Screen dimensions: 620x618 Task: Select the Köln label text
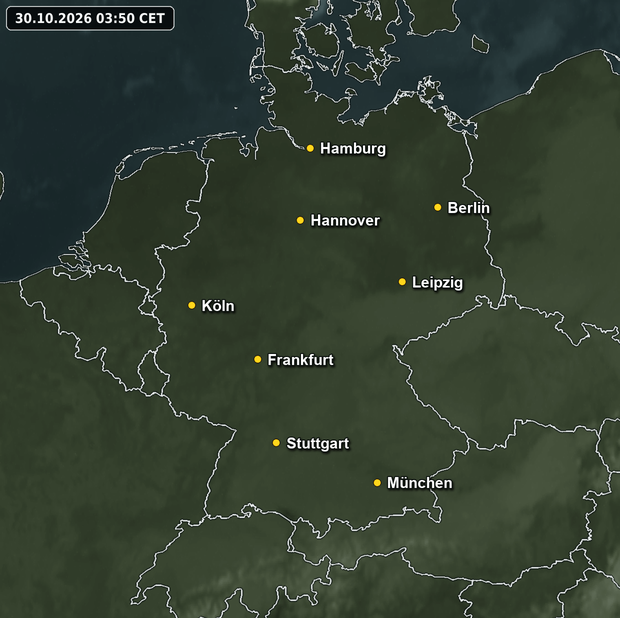click(218, 306)
